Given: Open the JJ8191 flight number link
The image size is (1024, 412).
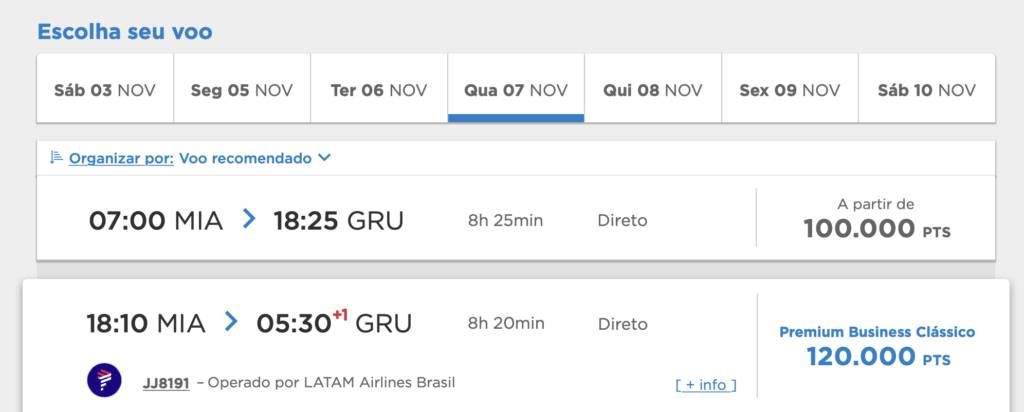Looking at the screenshot, I should coord(166,383).
